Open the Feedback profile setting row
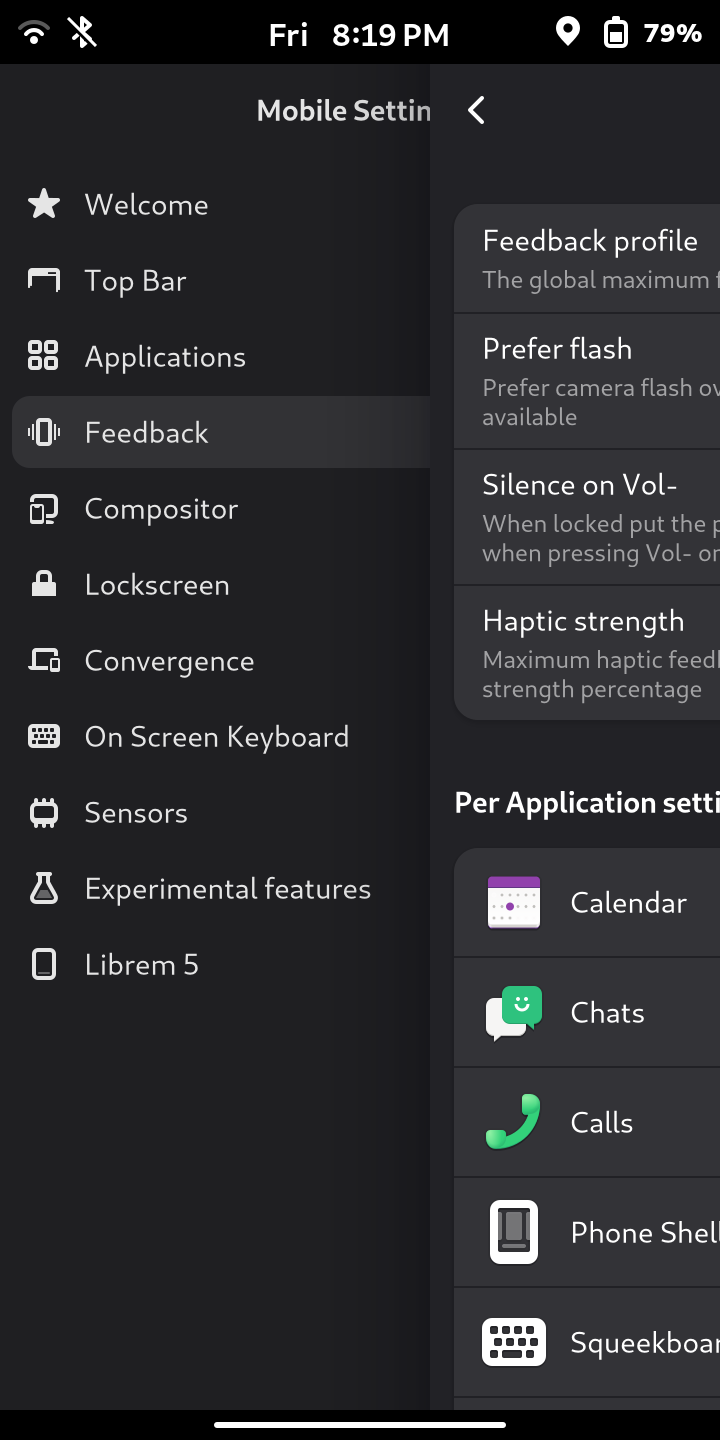 tap(590, 259)
